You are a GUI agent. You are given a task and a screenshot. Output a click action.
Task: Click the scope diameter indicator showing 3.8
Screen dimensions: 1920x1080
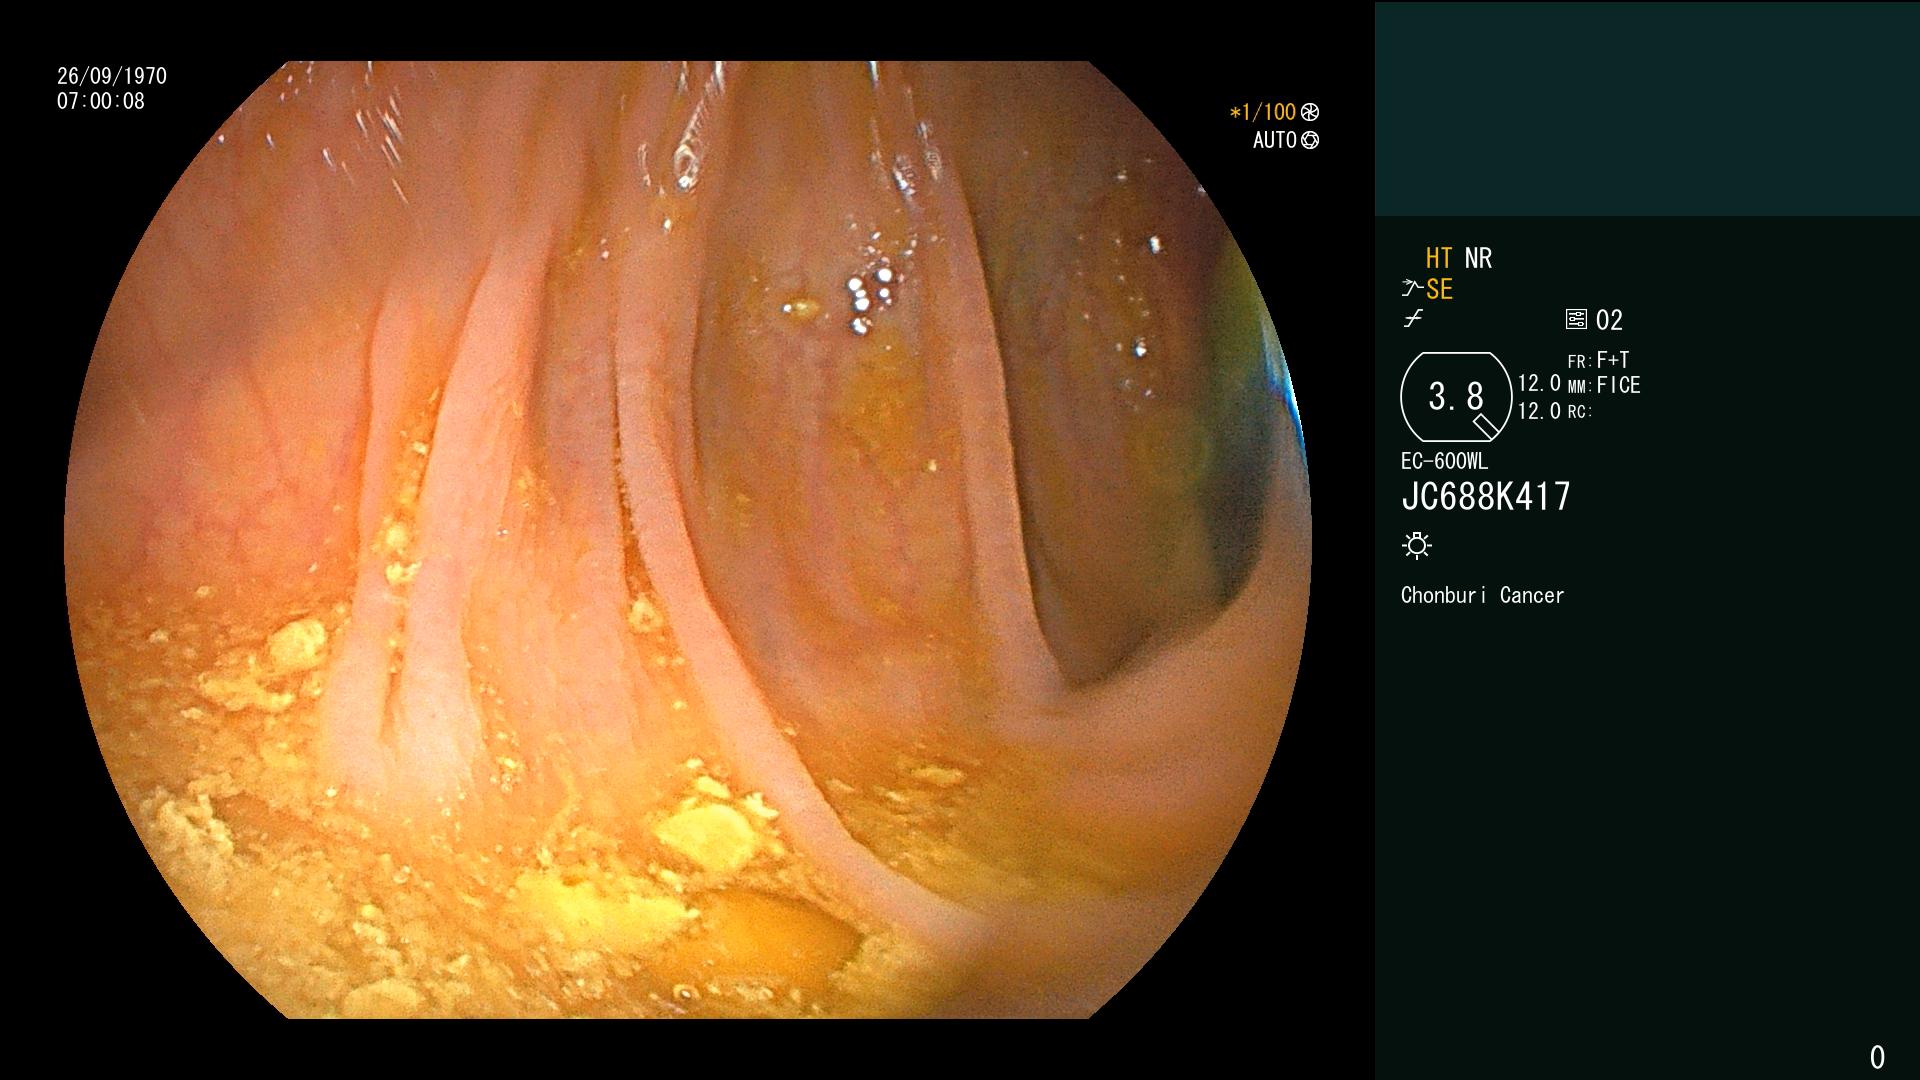1456,397
